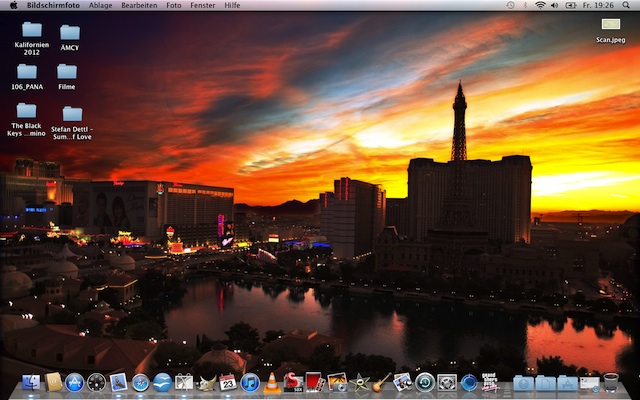Click the Bearbeiten menu

click(139, 5)
